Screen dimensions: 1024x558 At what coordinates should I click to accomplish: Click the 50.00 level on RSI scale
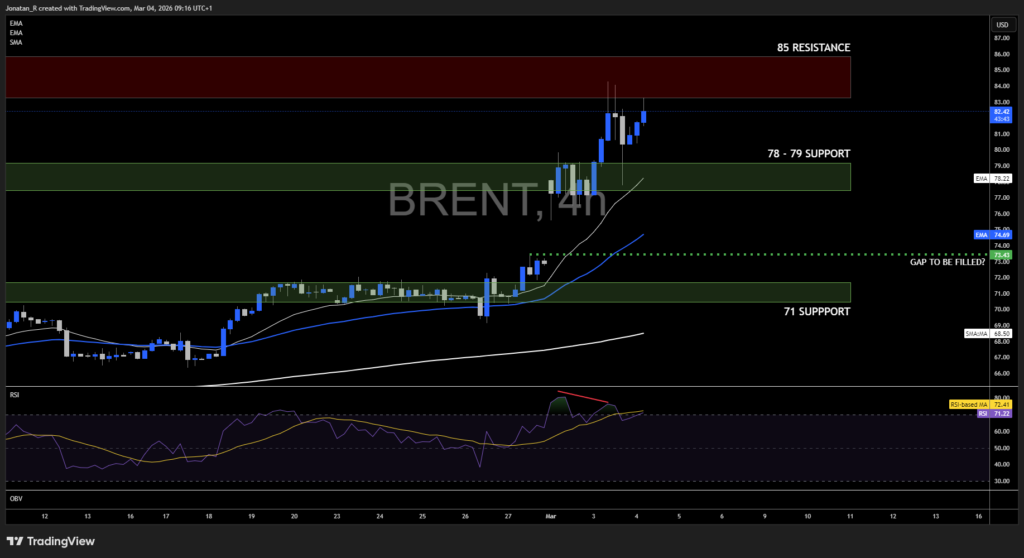coord(1002,448)
